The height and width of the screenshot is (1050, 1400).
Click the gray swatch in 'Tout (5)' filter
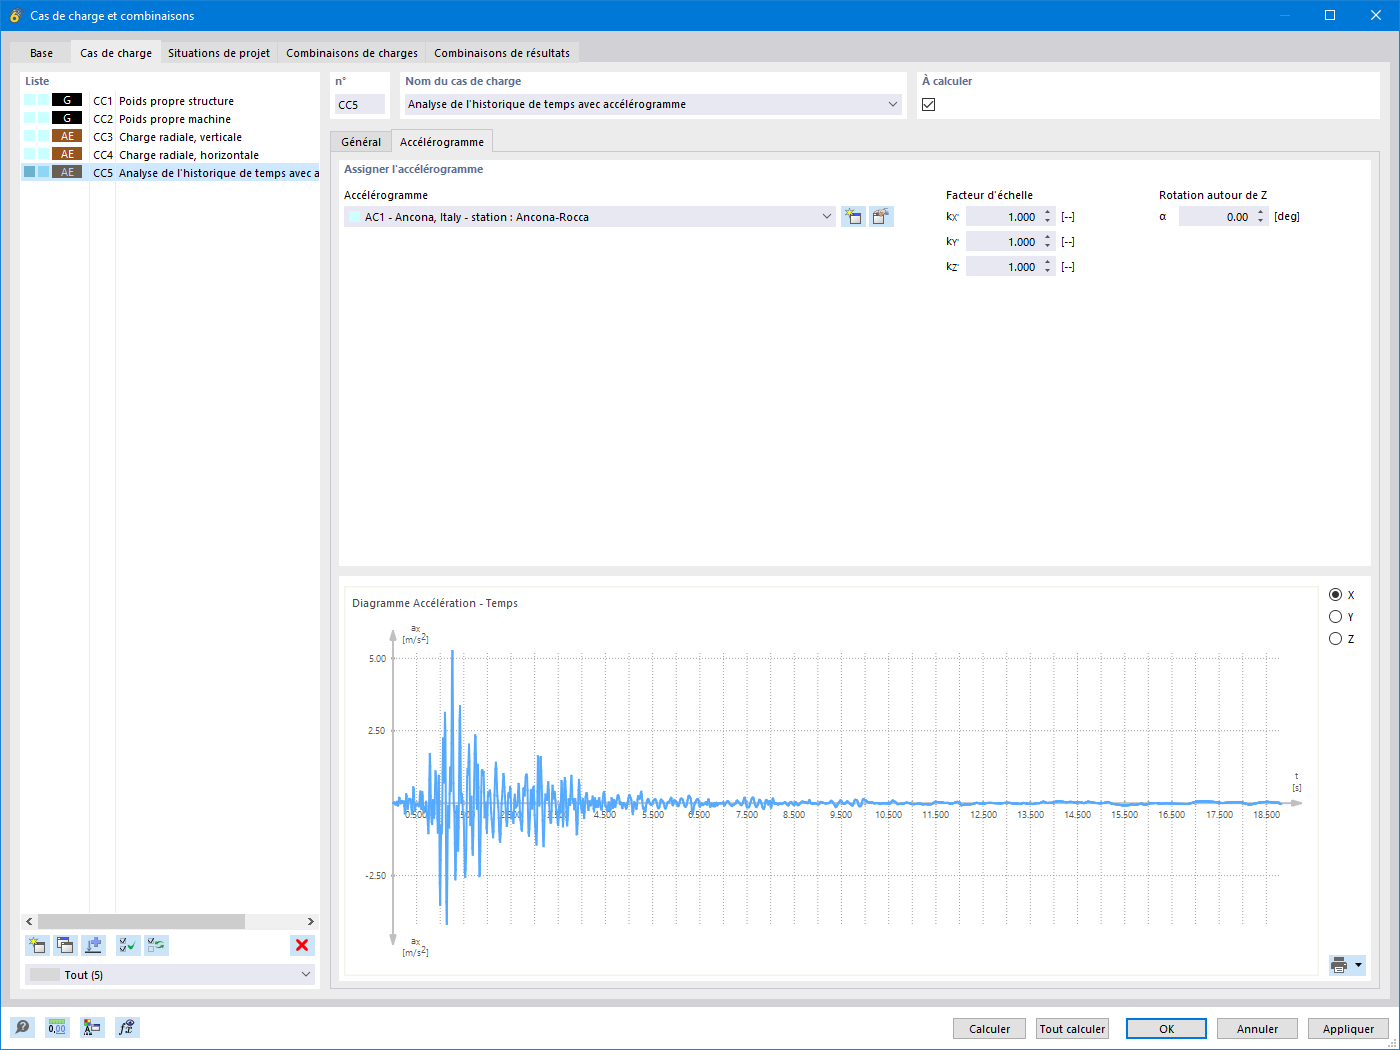(x=45, y=974)
